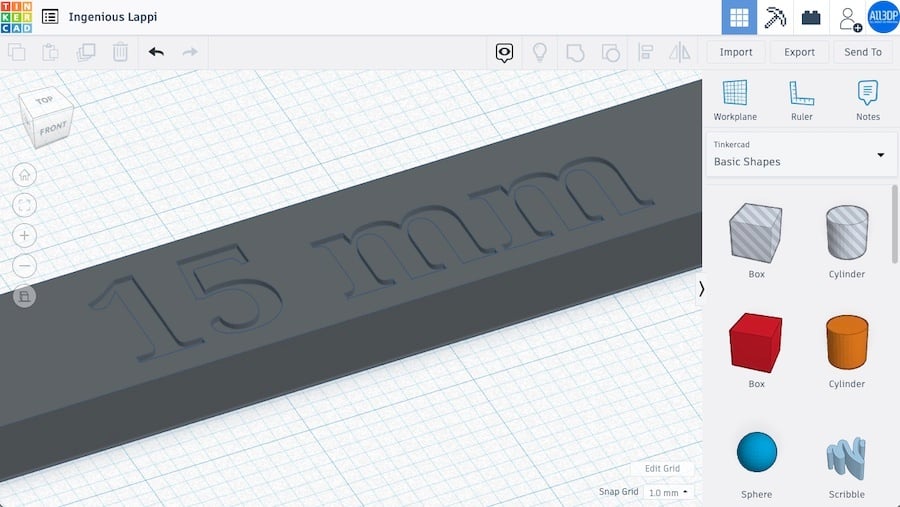Open the Snap Grid 1.0 mm dropdown
900x507 pixels.
pyautogui.click(x=668, y=492)
